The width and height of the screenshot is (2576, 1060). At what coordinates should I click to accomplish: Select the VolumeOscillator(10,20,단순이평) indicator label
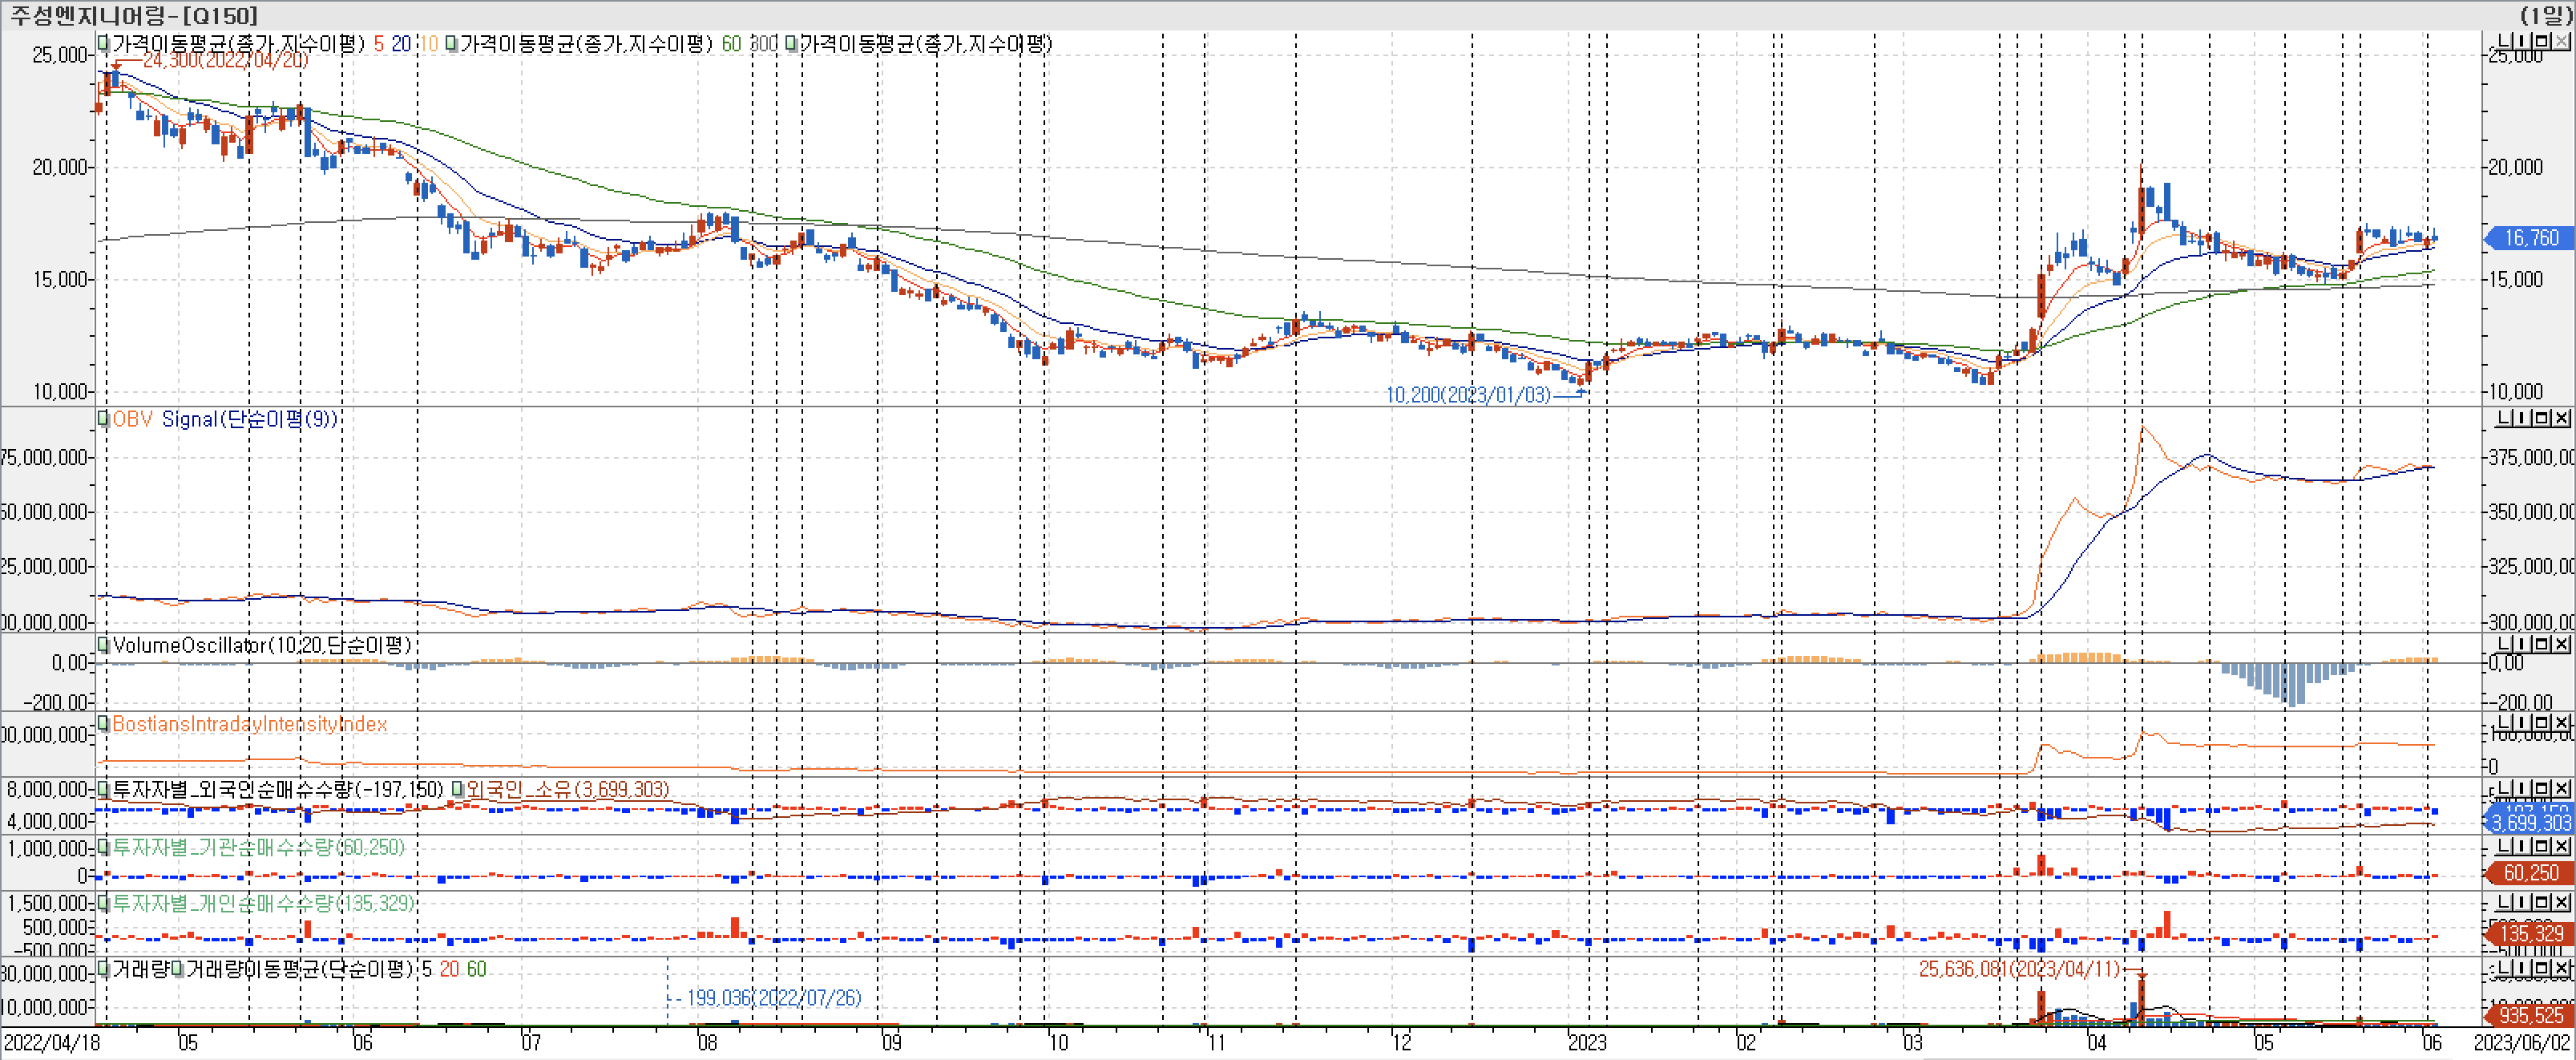point(262,645)
